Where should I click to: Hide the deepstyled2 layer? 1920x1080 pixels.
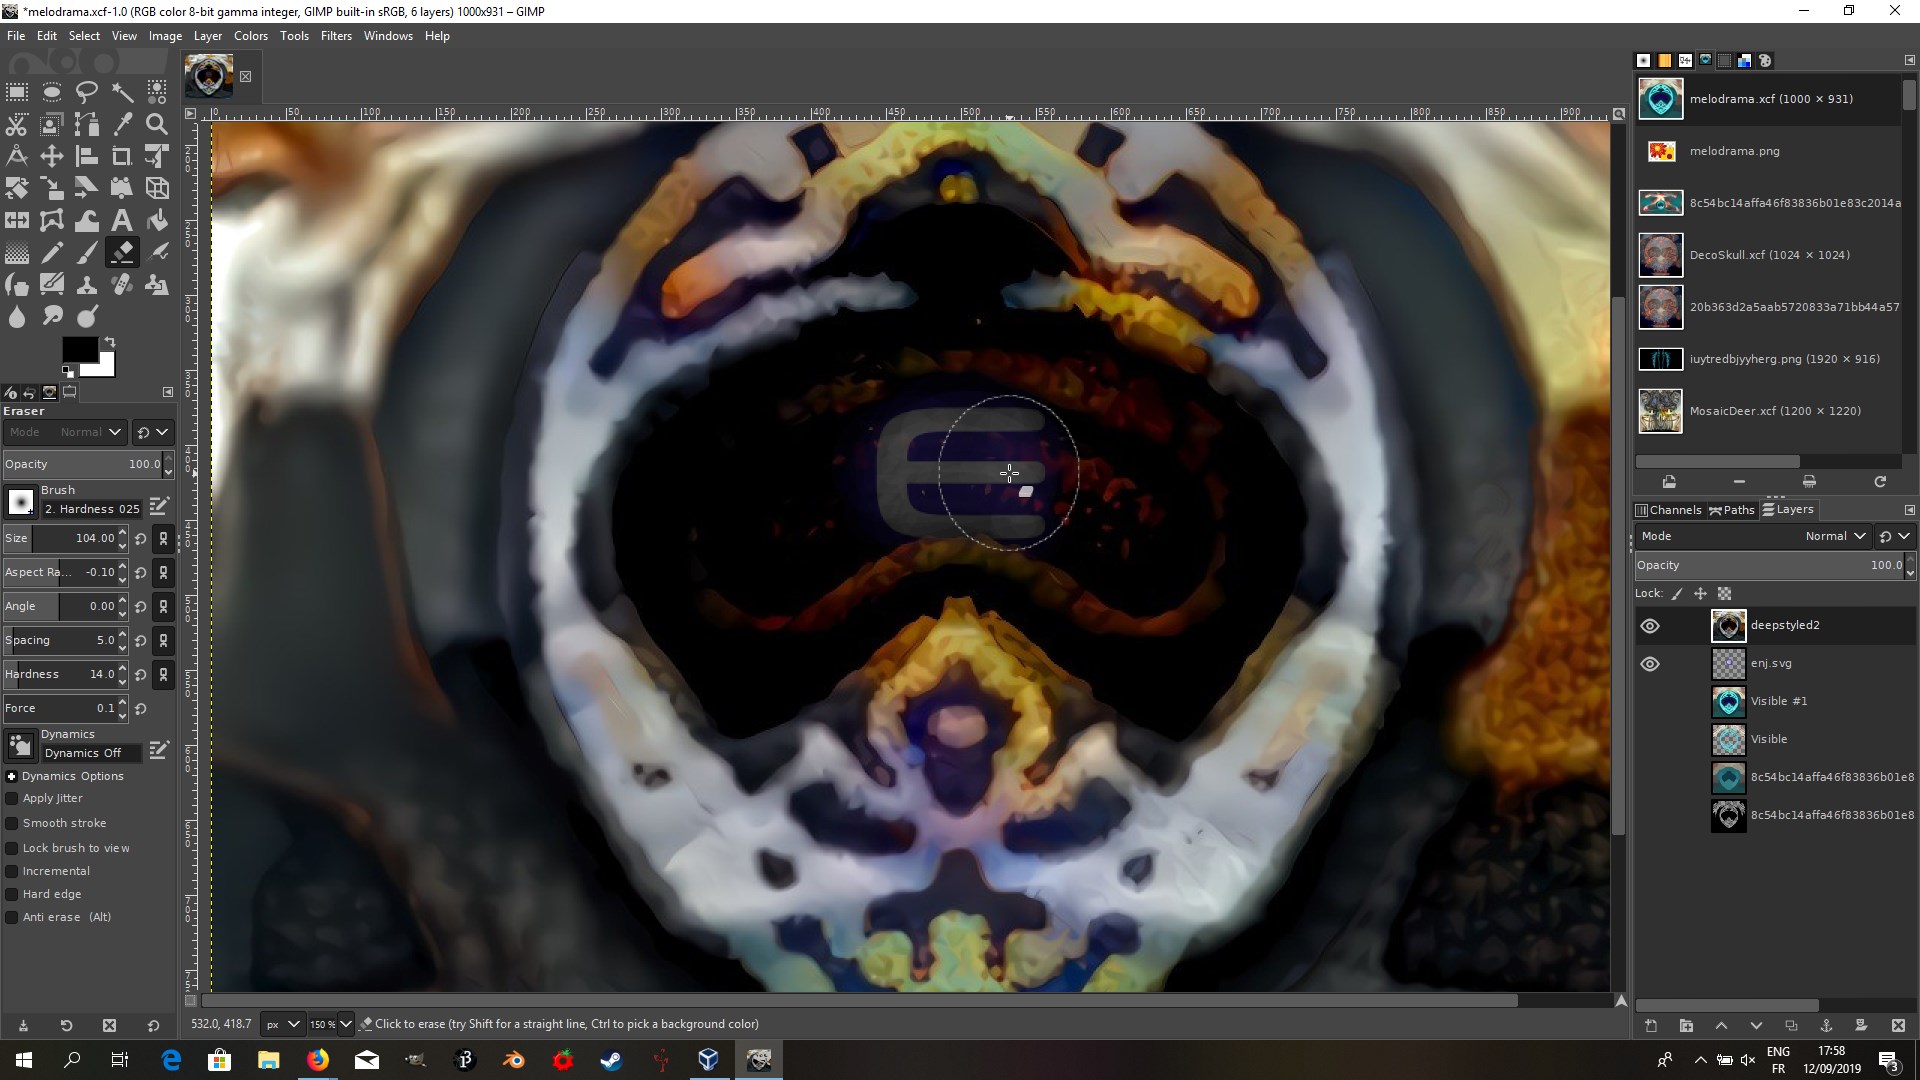[x=1650, y=626]
